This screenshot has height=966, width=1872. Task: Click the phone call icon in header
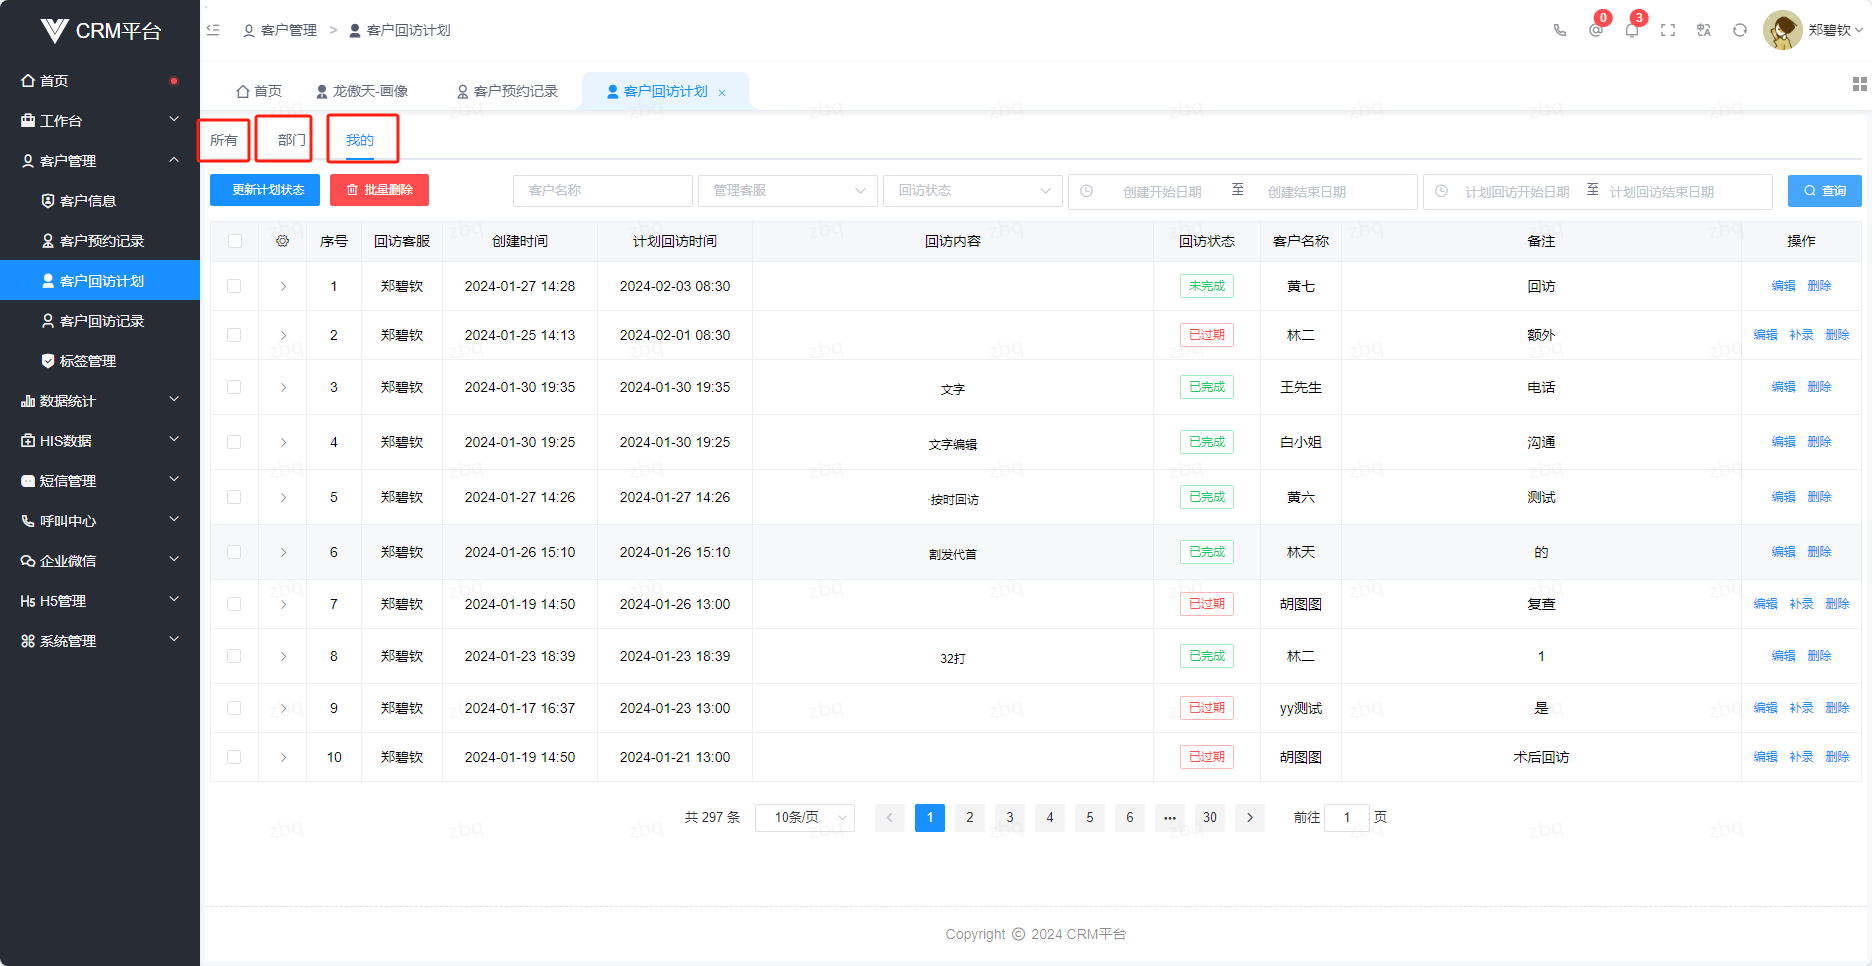(1560, 30)
